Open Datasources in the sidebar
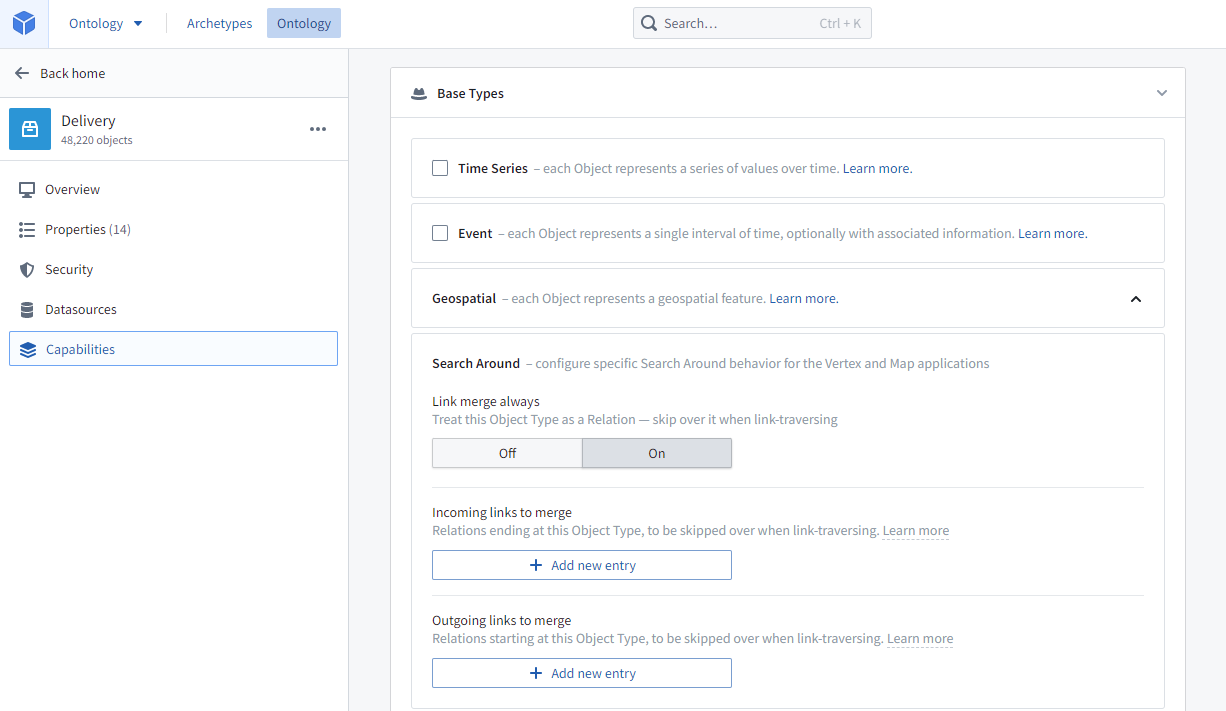This screenshot has width=1226, height=711. pyautogui.click(x=173, y=309)
